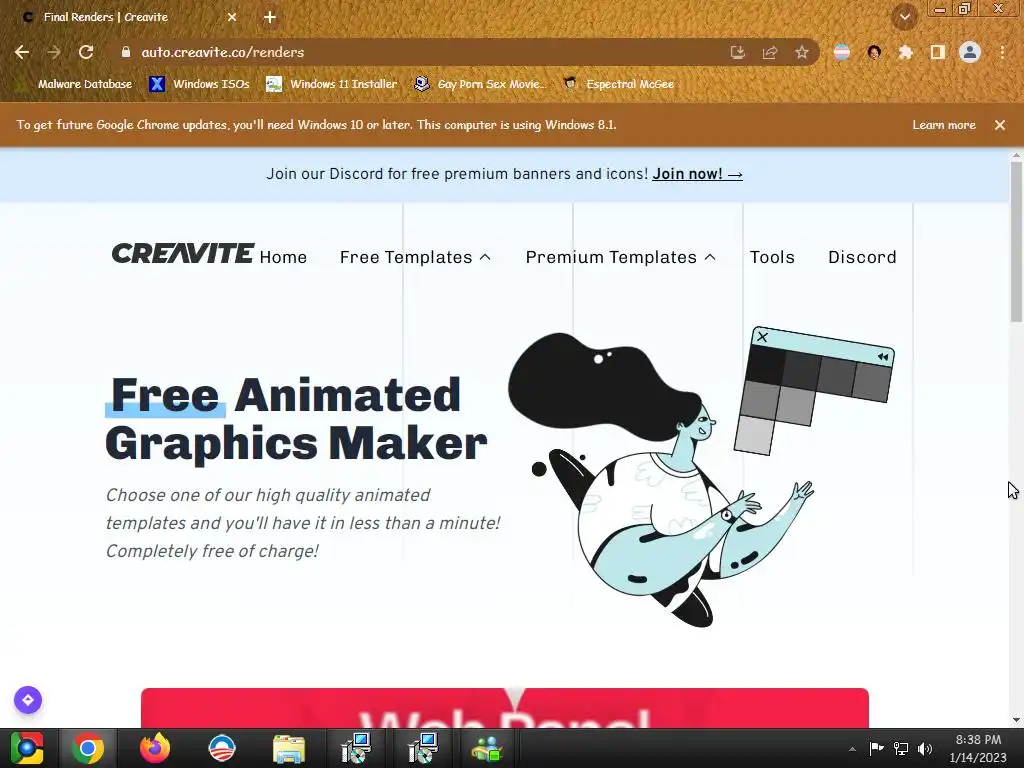Click the browser forward arrow
Screen dimensions: 1024x768
click(x=54, y=52)
